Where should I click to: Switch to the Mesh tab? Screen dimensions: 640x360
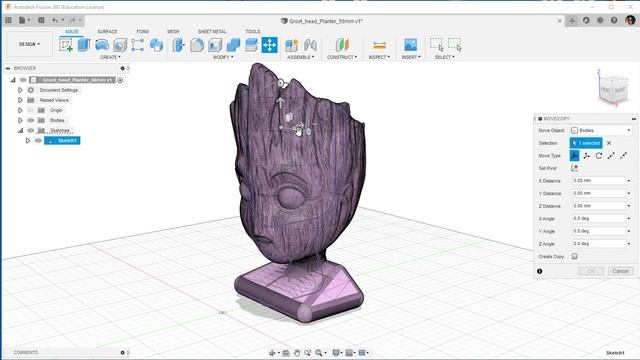coord(173,31)
